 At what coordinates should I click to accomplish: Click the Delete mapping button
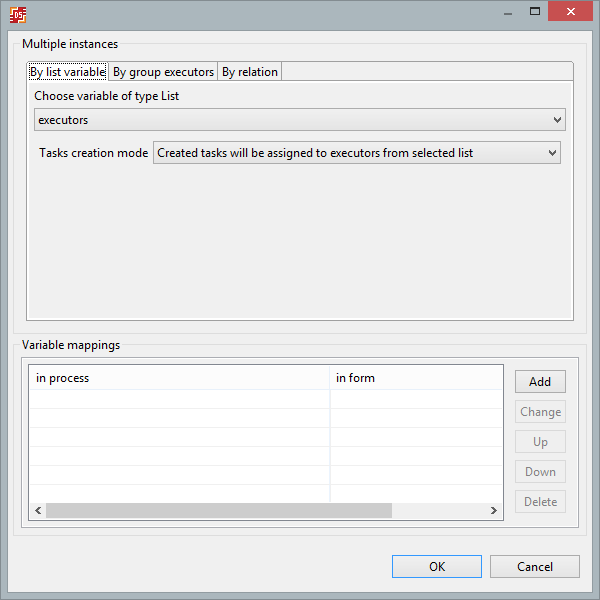pos(540,502)
